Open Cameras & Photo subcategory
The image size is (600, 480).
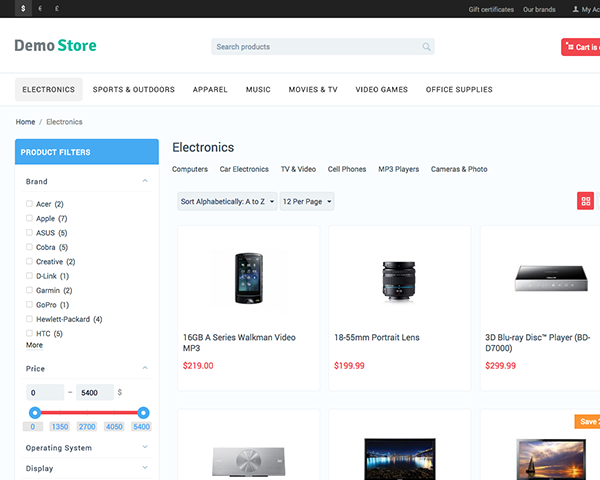click(x=459, y=169)
